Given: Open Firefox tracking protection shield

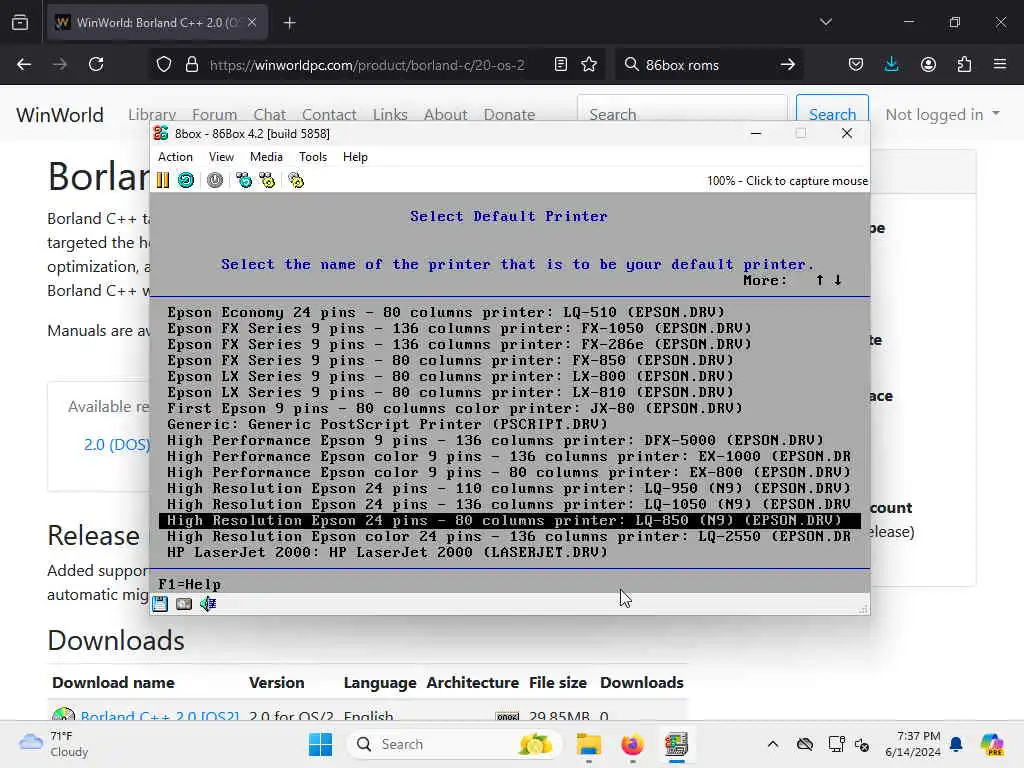Looking at the screenshot, I should coord(164,65).
